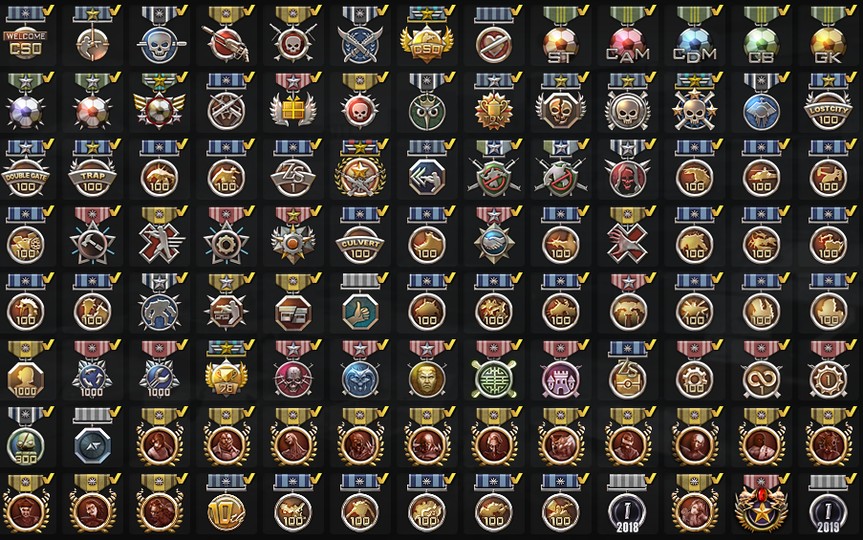Pick the pink castle medal

pyautogui.click(x=560, y=370)
